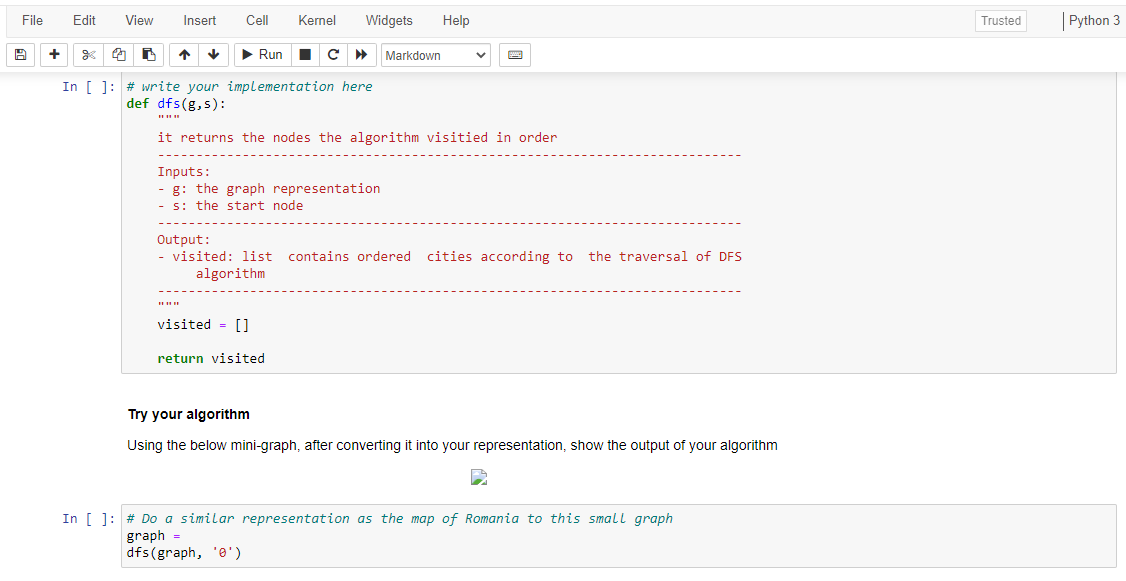The width and height of the screenshot is (1126, 581).
Task: Open the Insert menu
Action: (x=199, y=20)
